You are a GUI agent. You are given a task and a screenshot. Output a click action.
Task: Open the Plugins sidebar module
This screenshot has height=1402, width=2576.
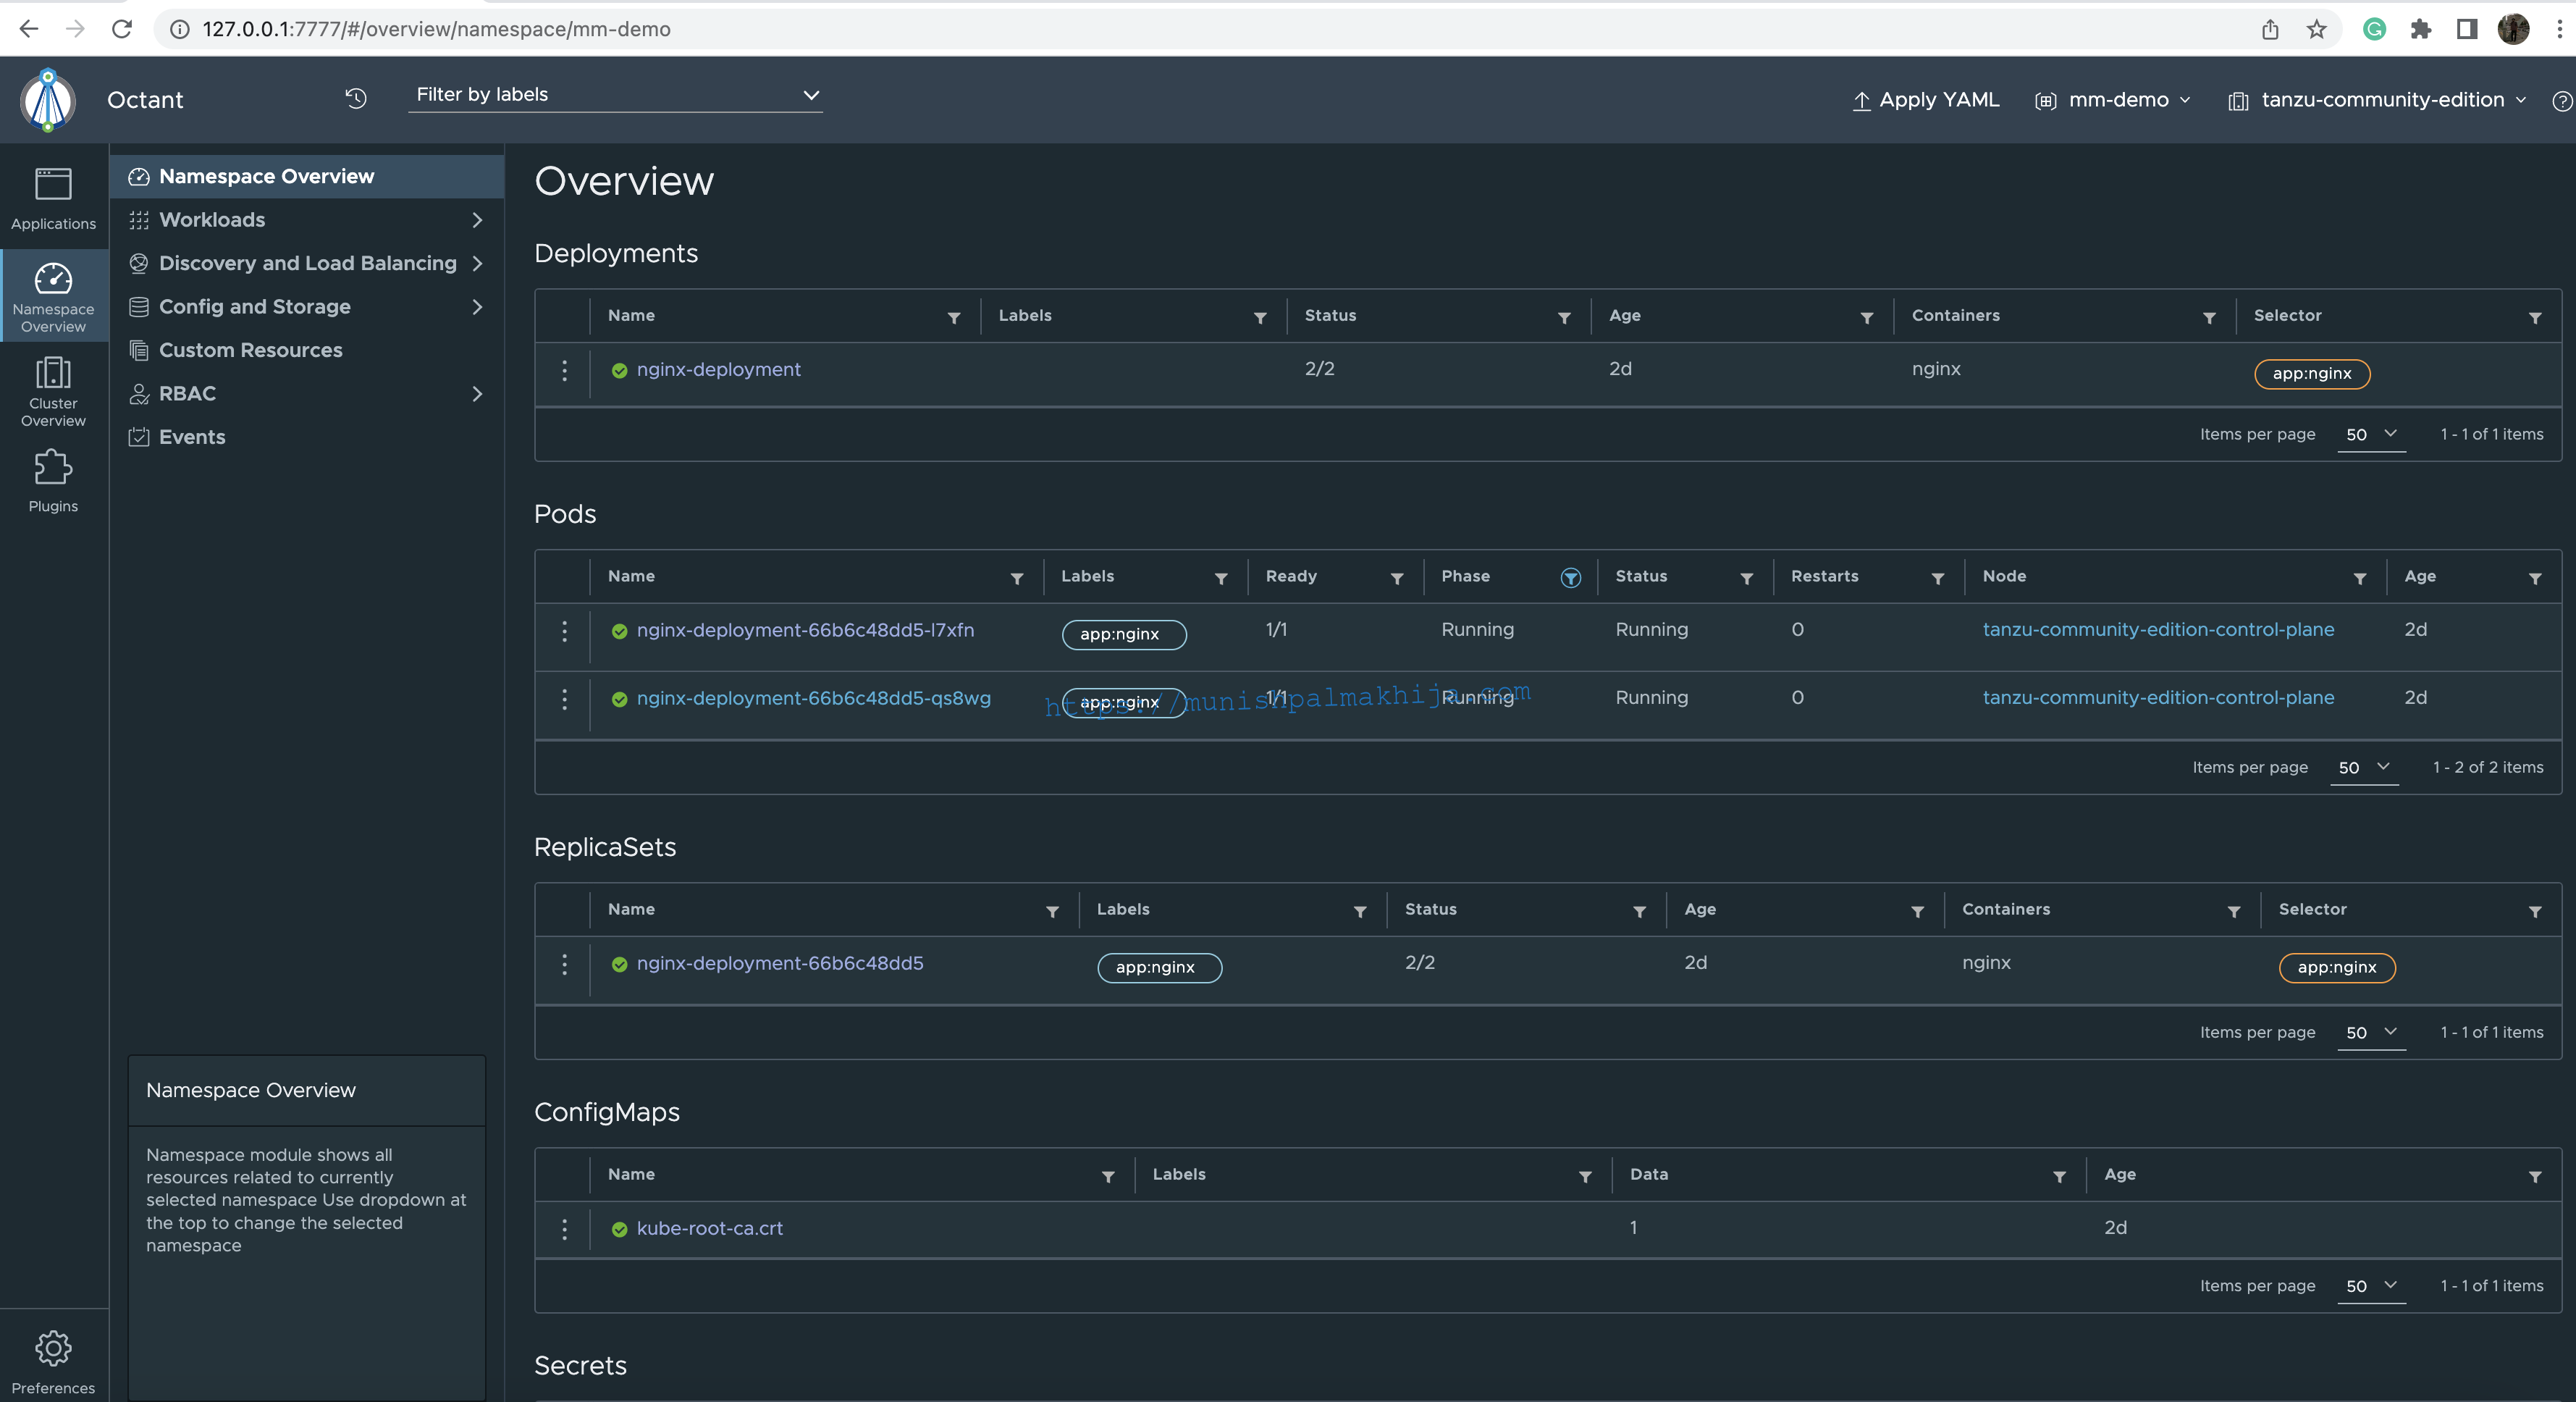pos(53,480)
